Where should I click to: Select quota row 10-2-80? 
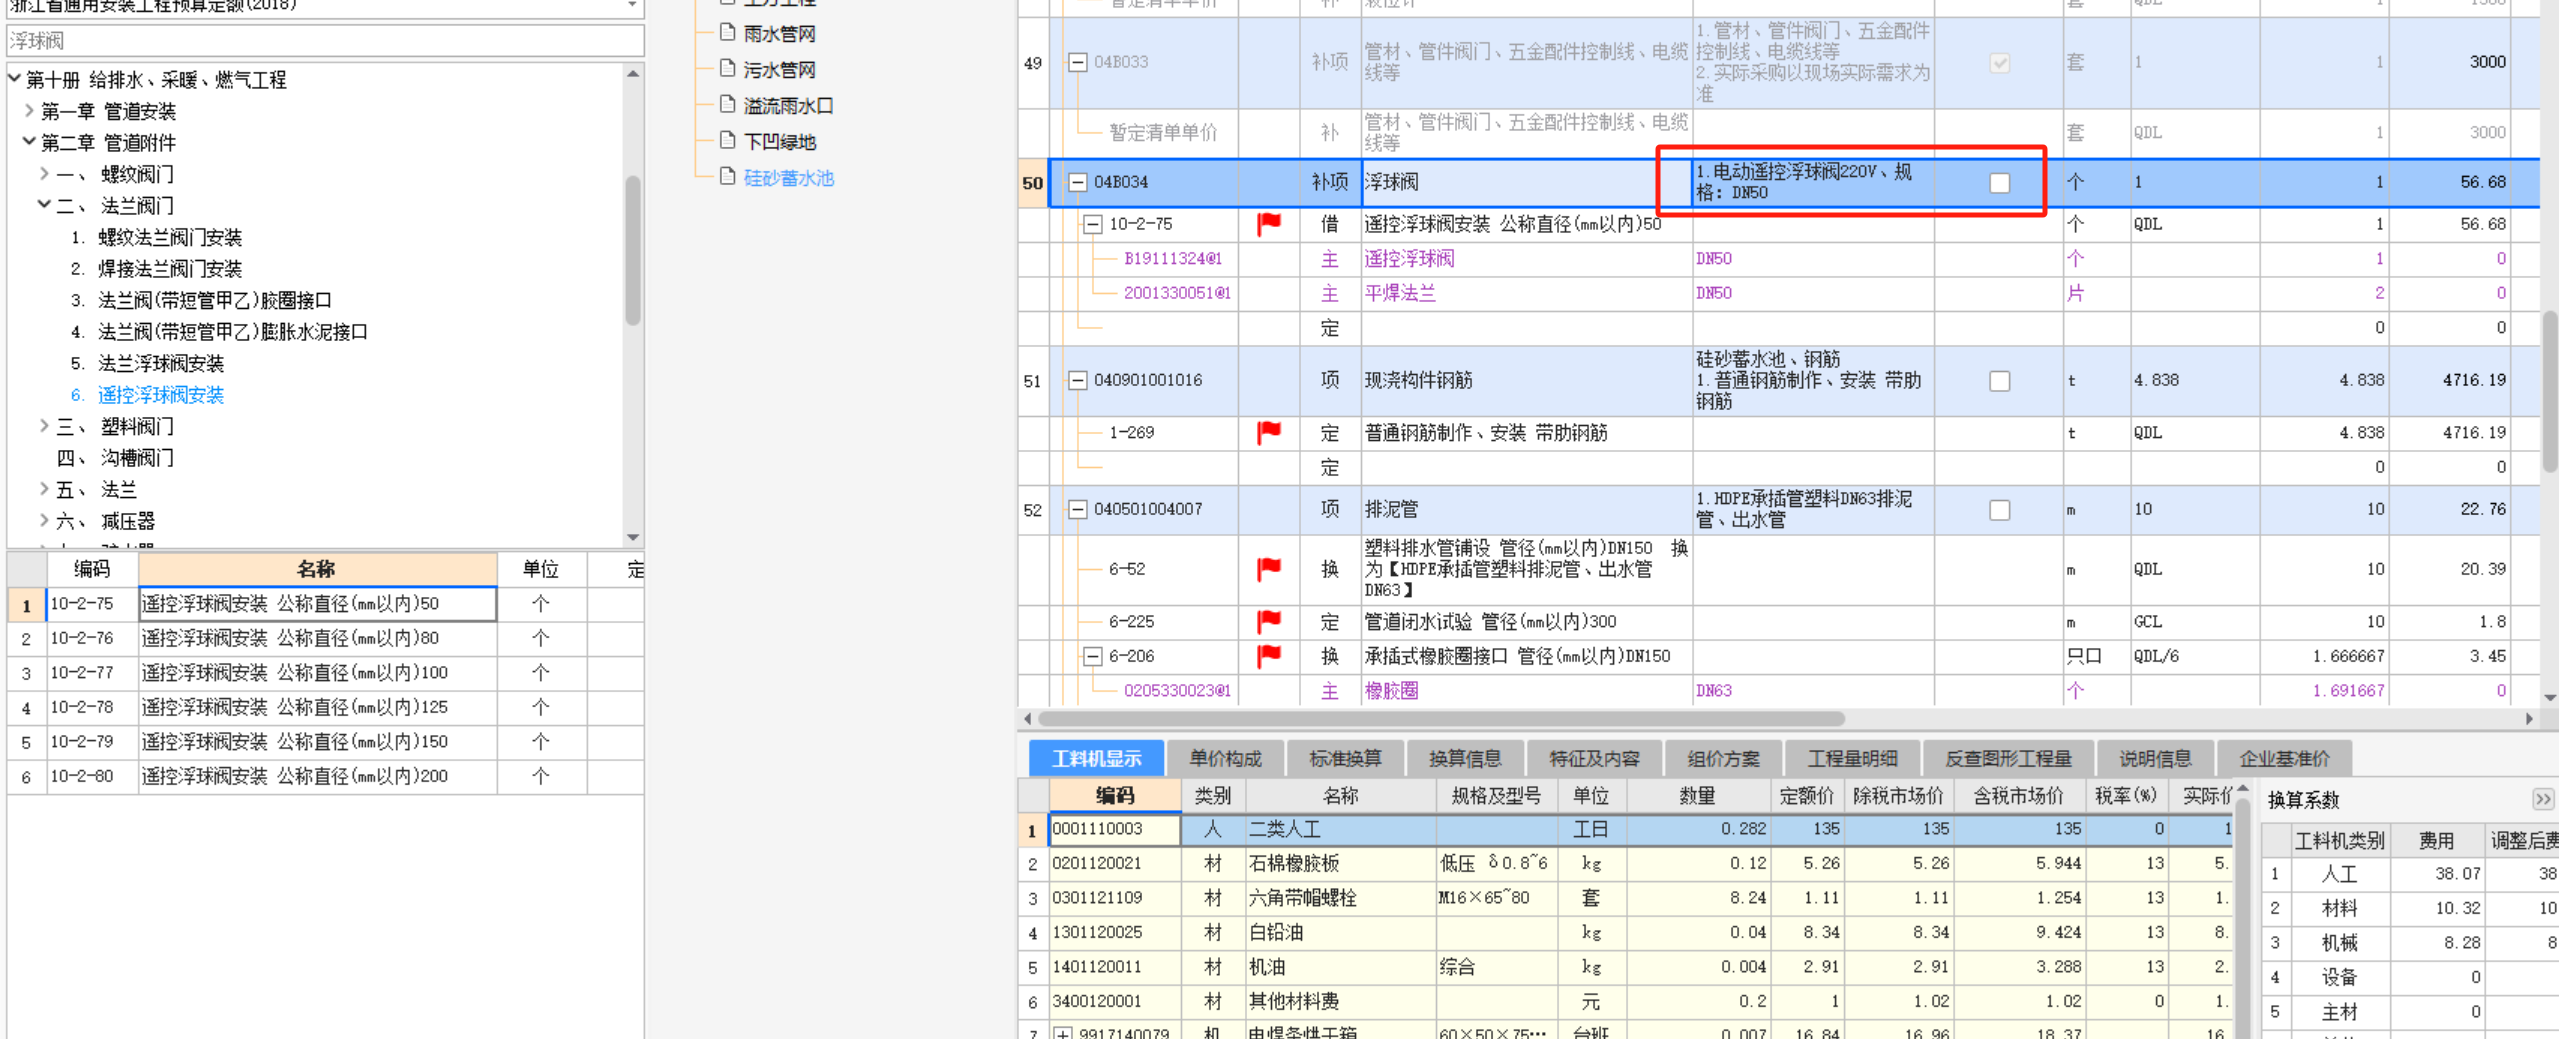click(x=325, y=776)
